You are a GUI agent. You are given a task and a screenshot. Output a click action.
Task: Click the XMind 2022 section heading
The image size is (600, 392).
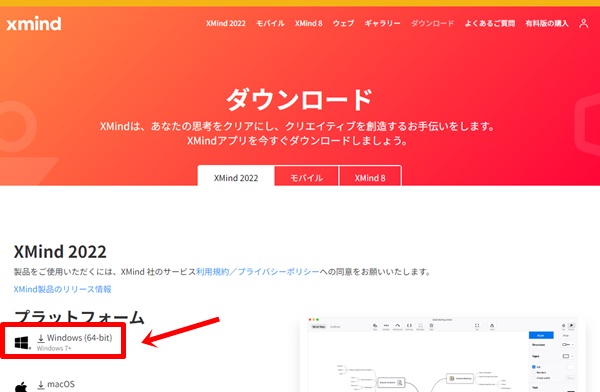60,252
